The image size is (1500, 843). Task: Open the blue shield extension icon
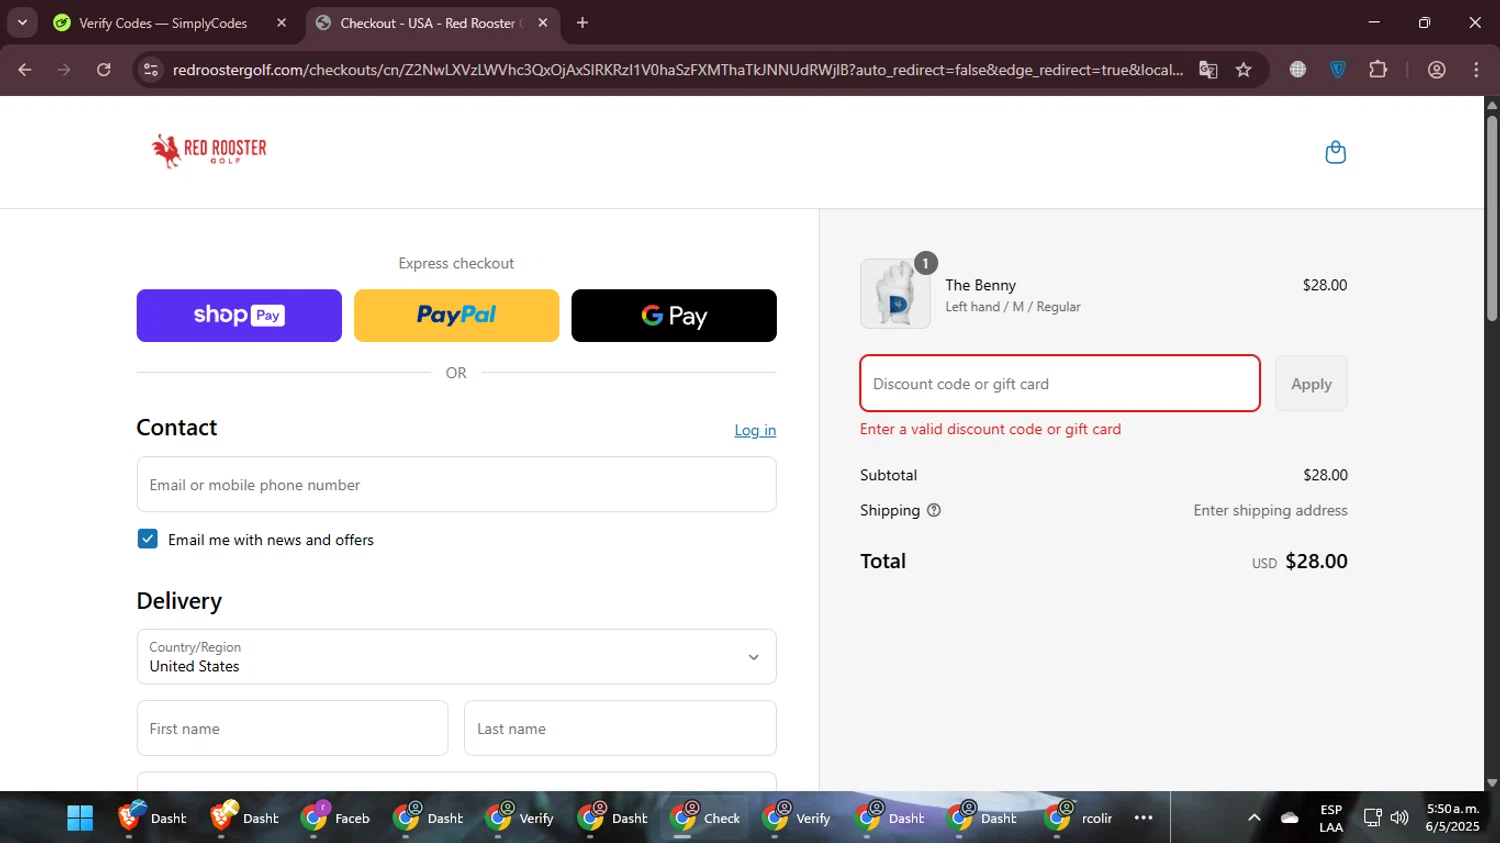(x=1338, y=69)
